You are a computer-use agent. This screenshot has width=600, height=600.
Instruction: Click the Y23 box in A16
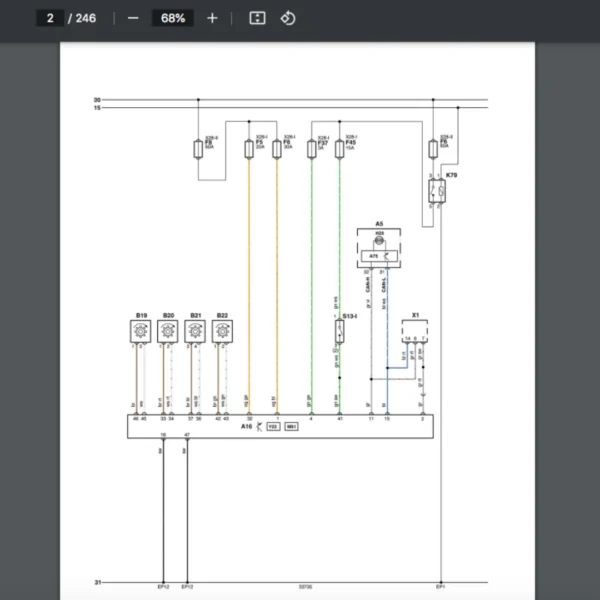(273, 427)
